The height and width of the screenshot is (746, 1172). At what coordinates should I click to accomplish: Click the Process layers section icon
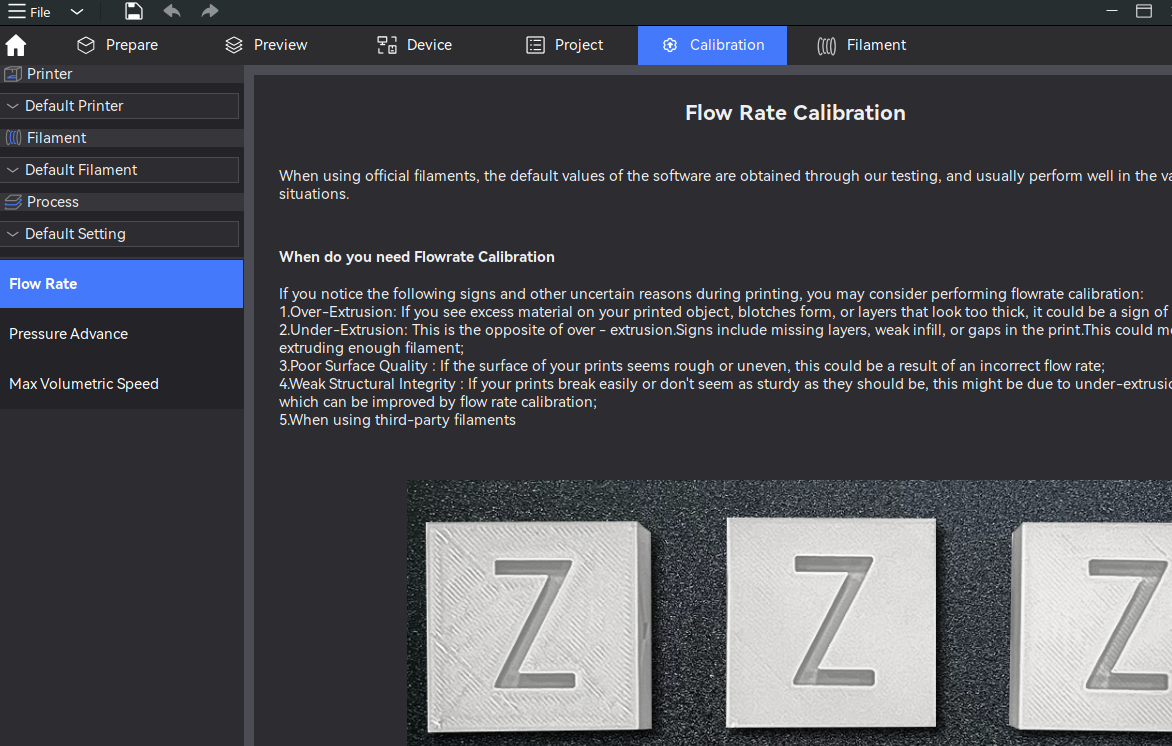(x=13, y=202)
